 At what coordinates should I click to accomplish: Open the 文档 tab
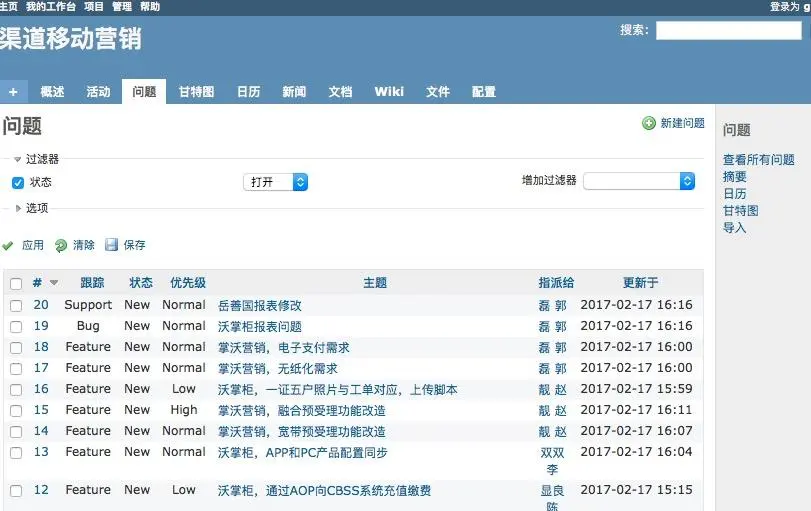(x=340, y=92)
